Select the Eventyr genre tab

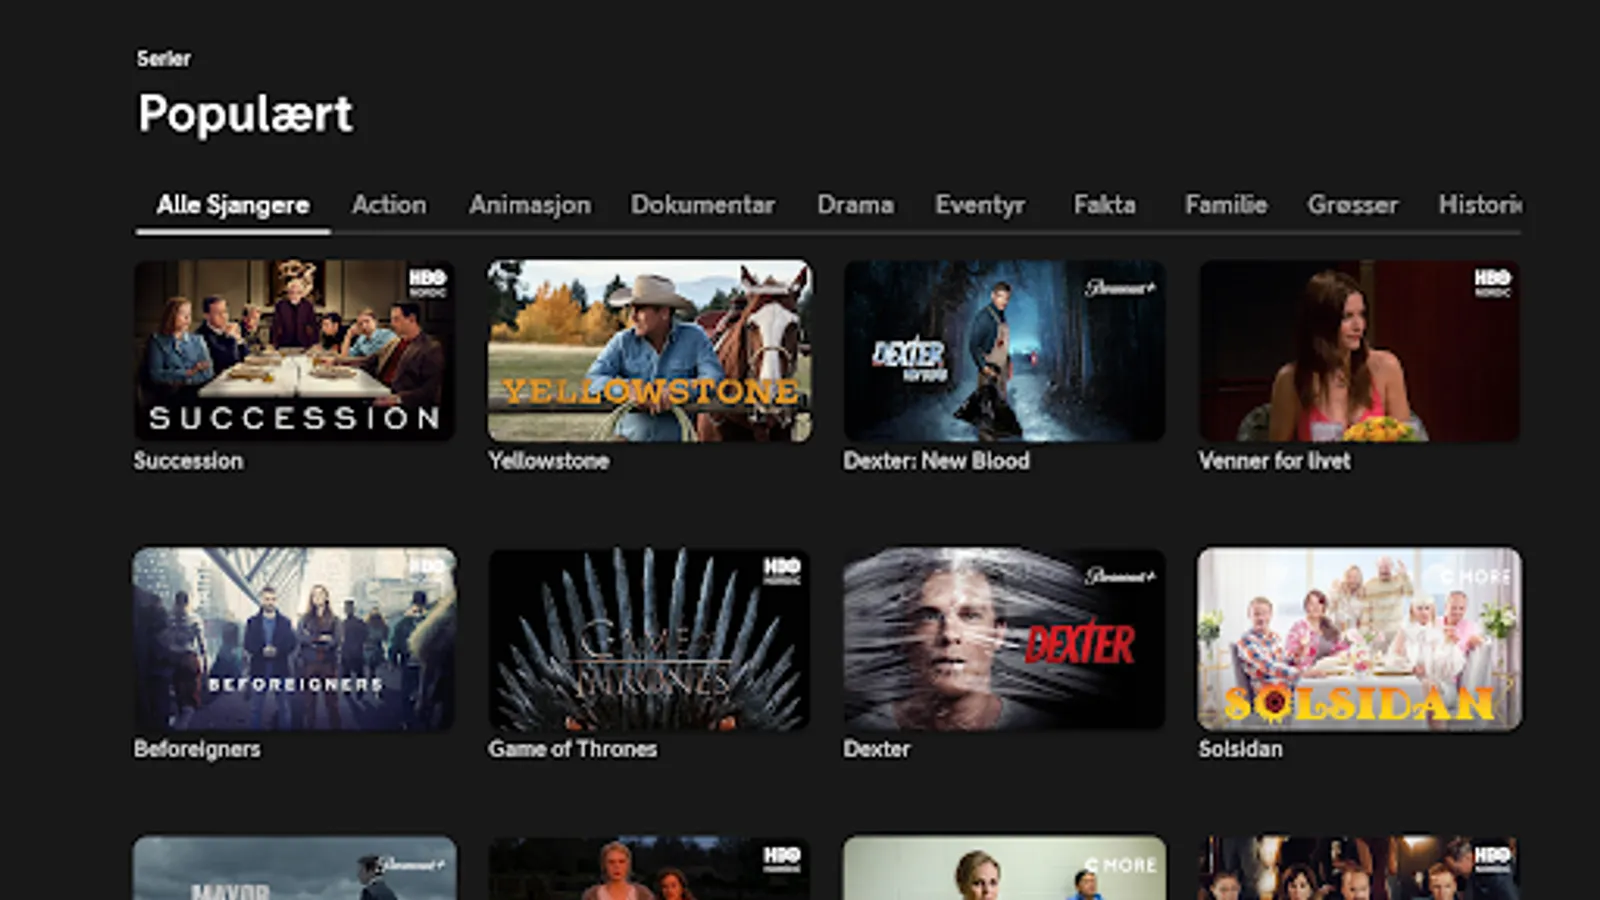980,205
